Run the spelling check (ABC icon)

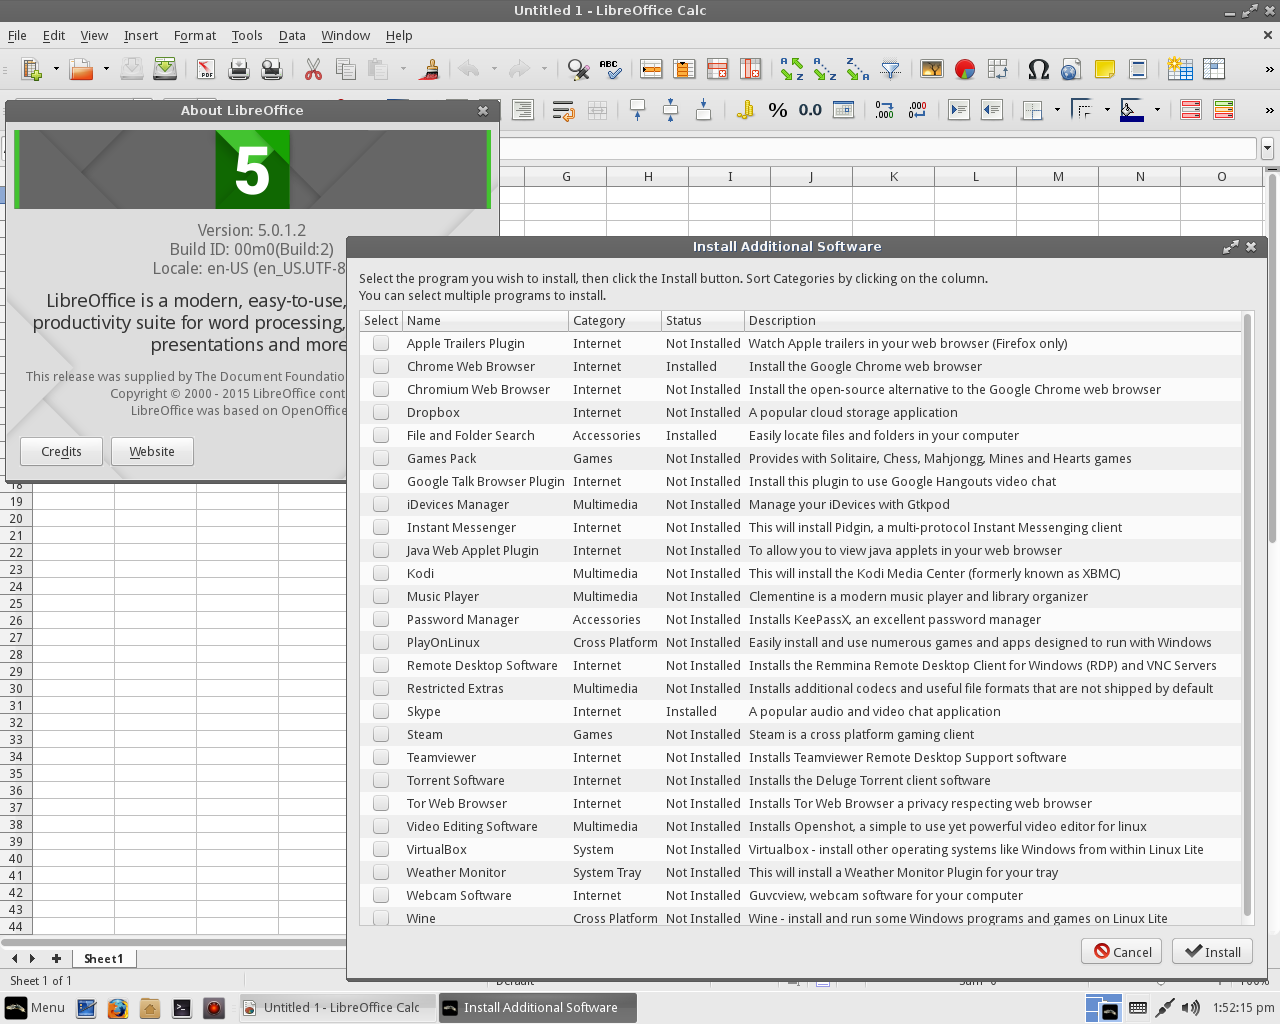click(611, 69)
